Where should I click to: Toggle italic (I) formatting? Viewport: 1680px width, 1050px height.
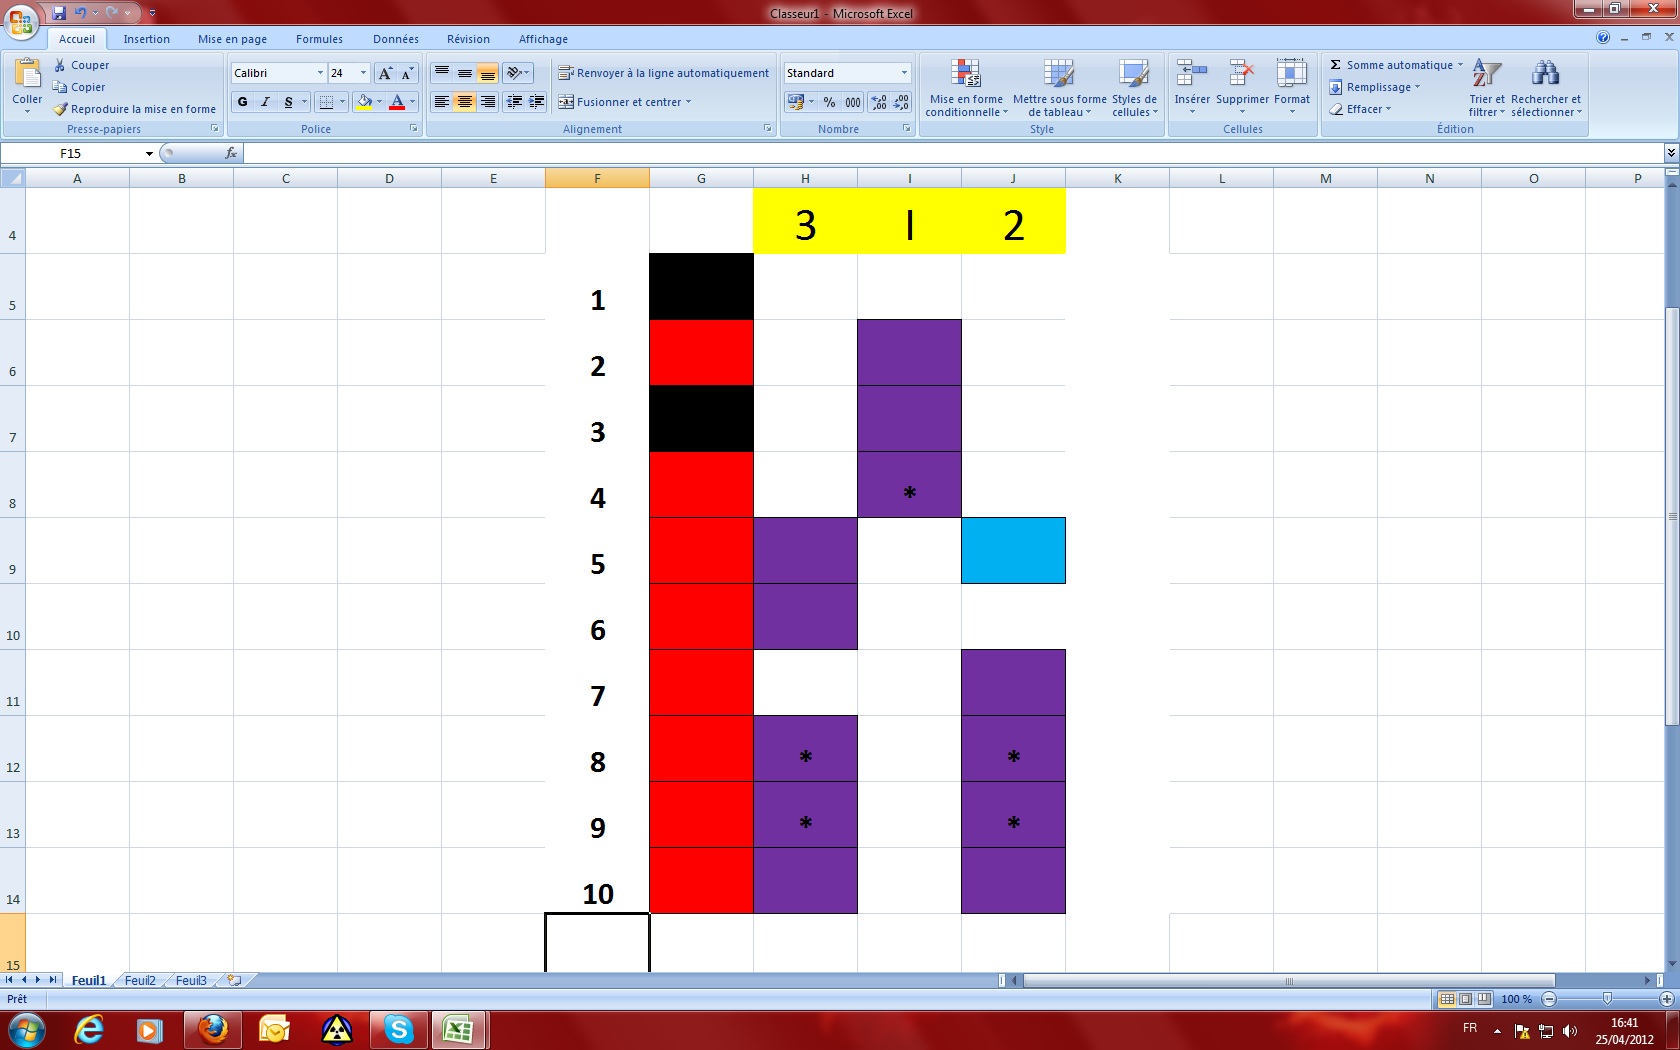point(265,102)
